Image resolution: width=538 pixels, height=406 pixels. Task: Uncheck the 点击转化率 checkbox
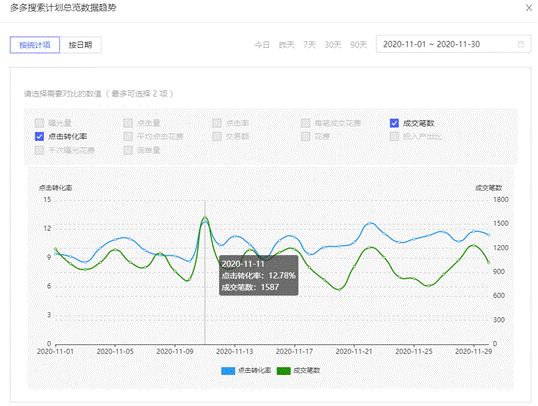coord(39,137)
